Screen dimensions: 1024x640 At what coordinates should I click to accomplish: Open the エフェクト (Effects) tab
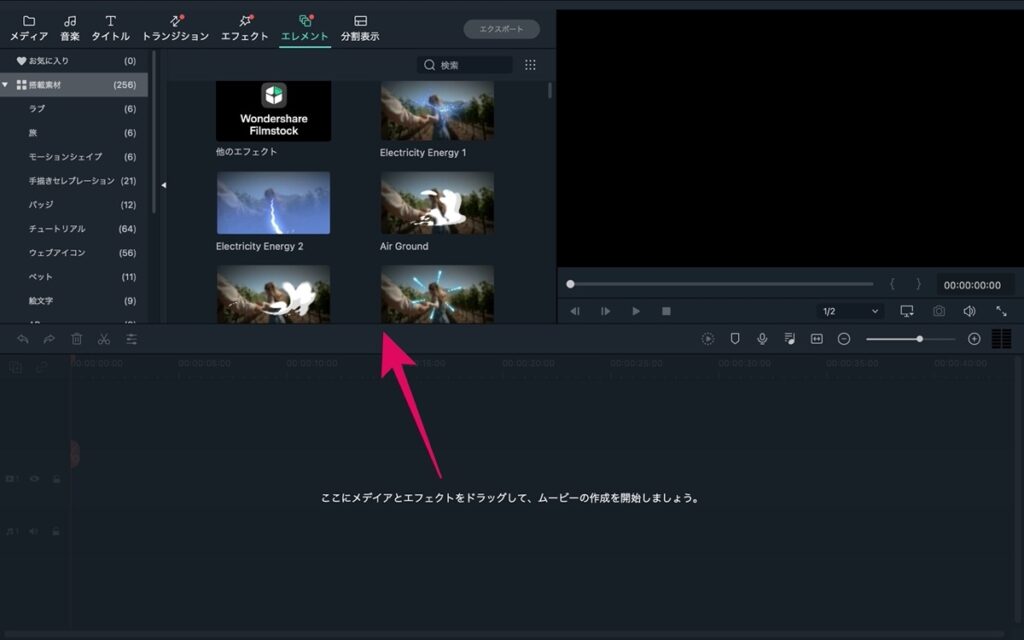coord(245,29)
